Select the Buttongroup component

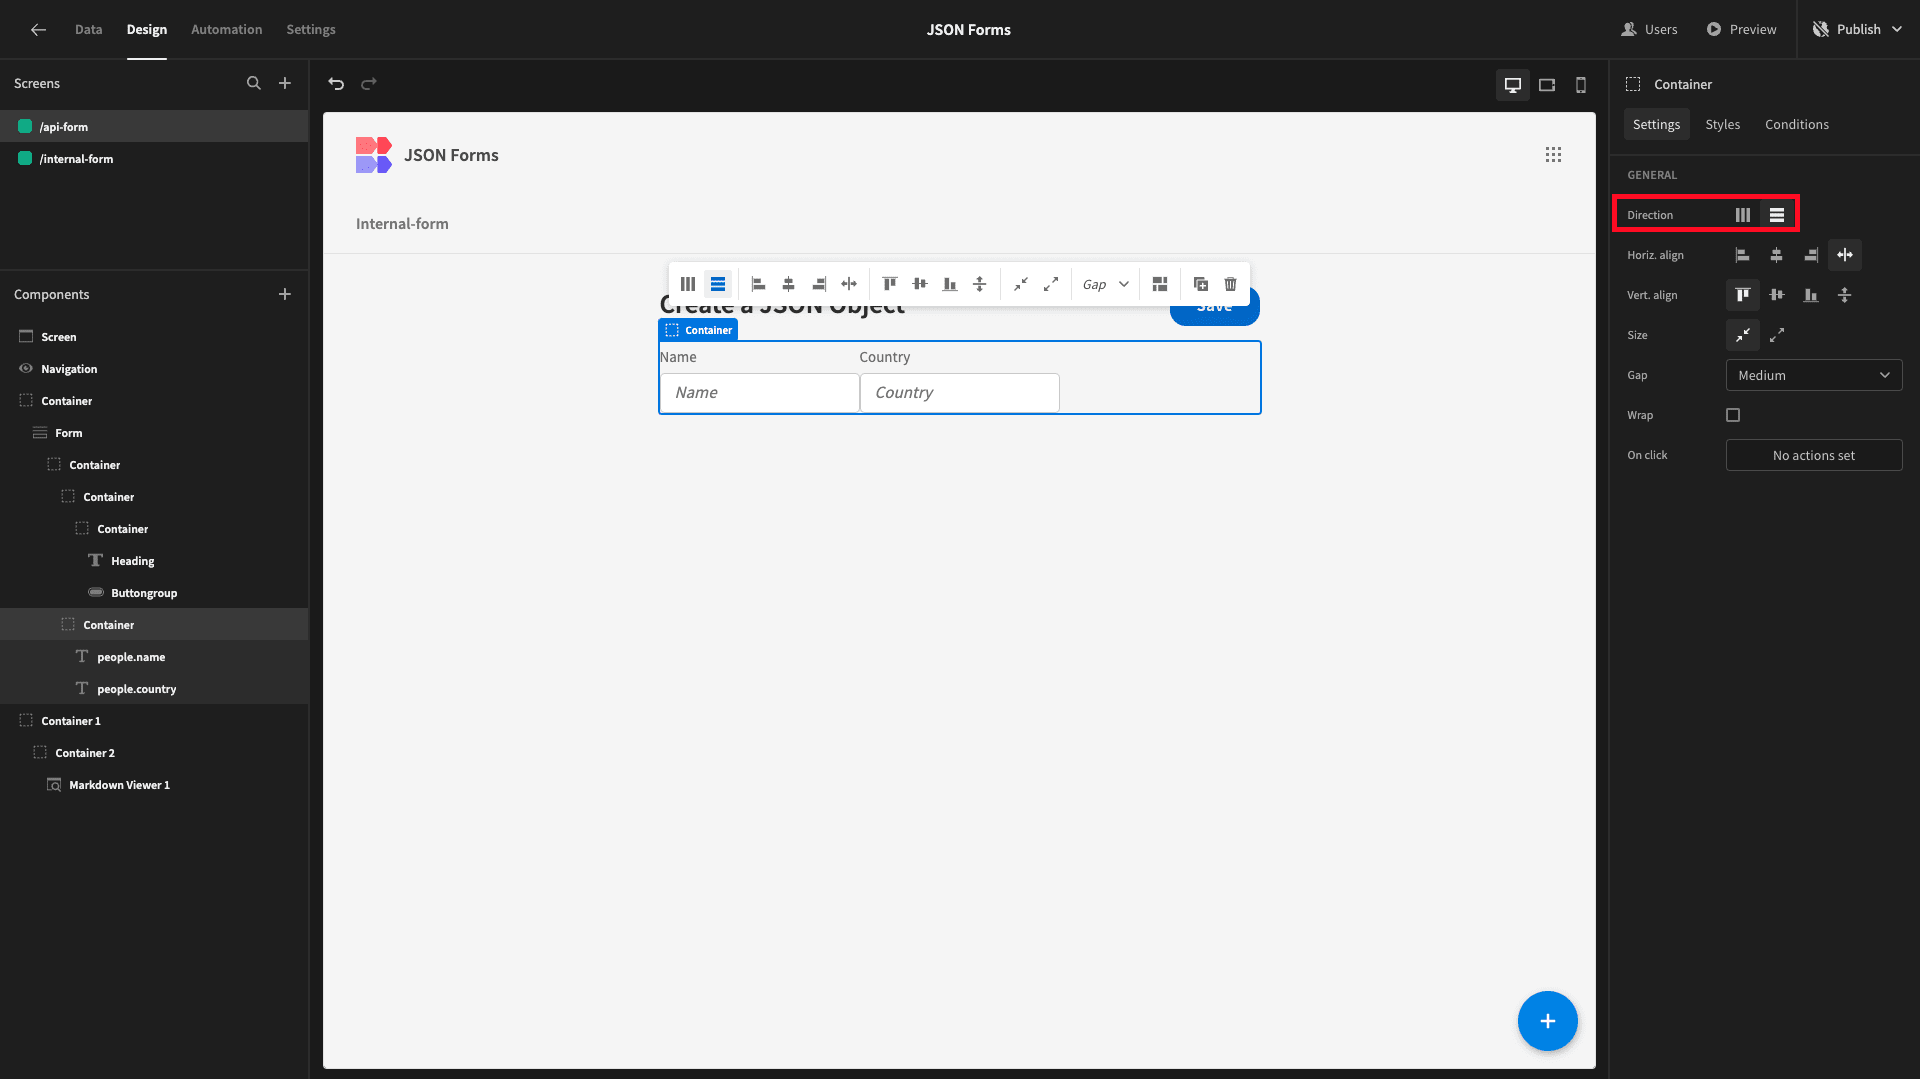pos(154,592)
